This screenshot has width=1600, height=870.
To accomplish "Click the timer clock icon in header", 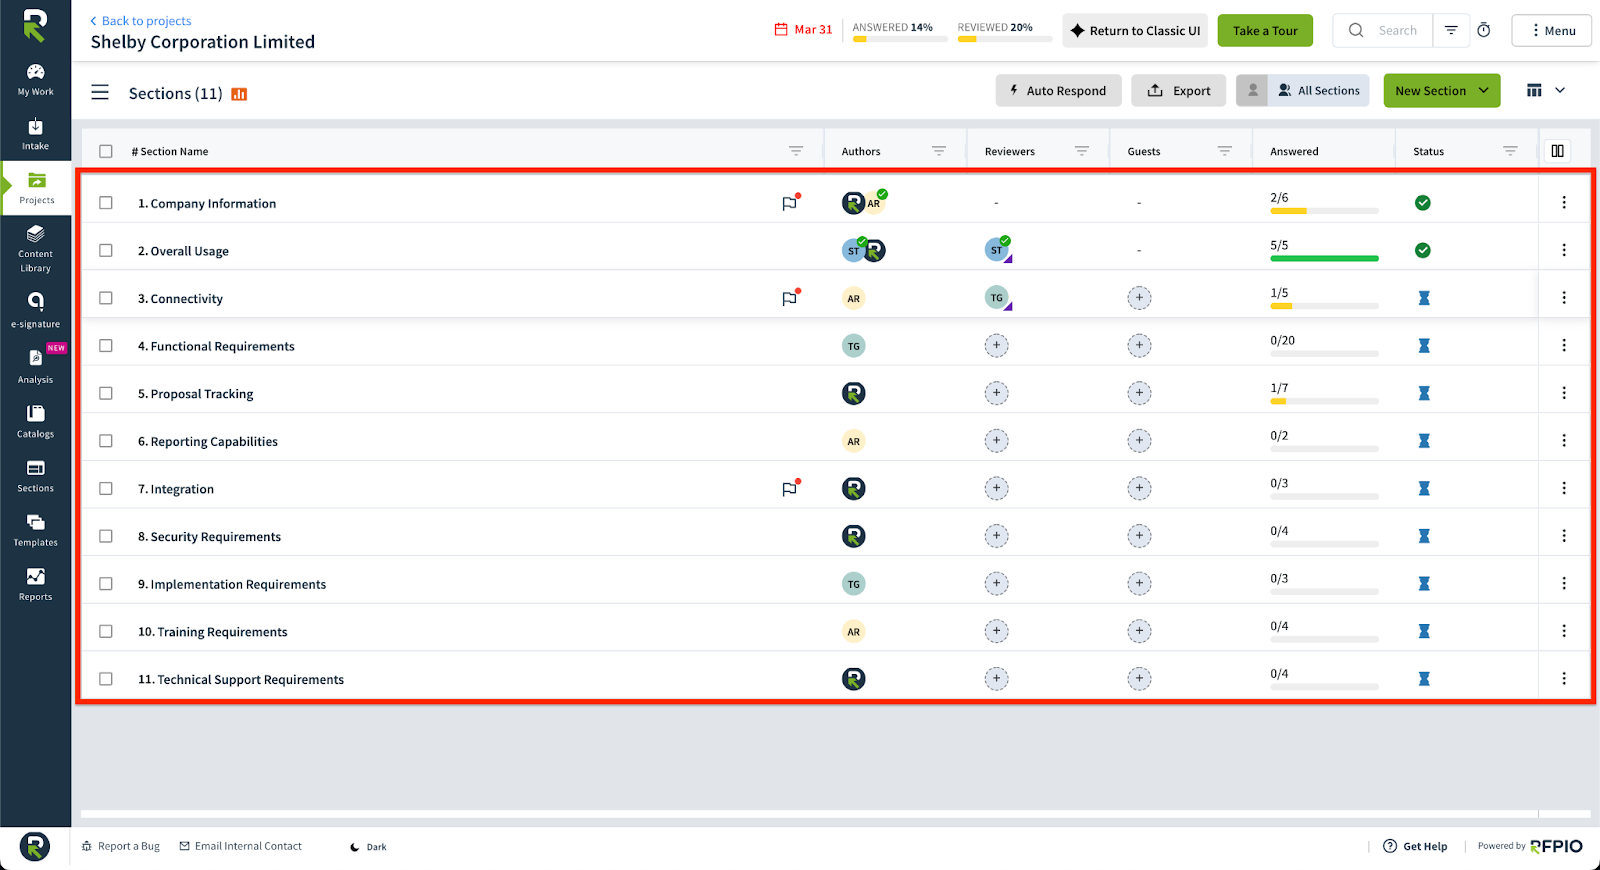I will [1484, 31].
